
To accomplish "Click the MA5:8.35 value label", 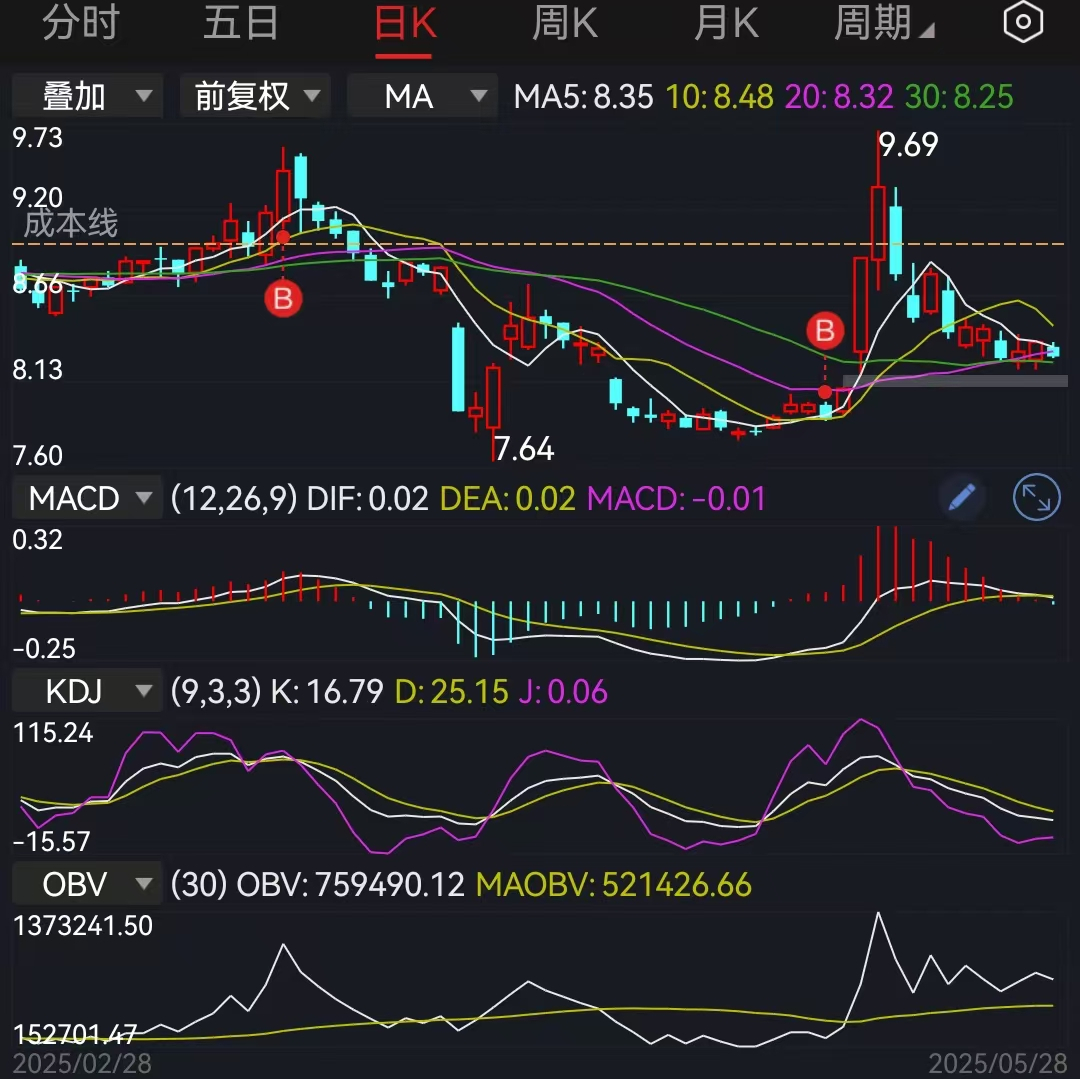I will (x=584, y=96).
